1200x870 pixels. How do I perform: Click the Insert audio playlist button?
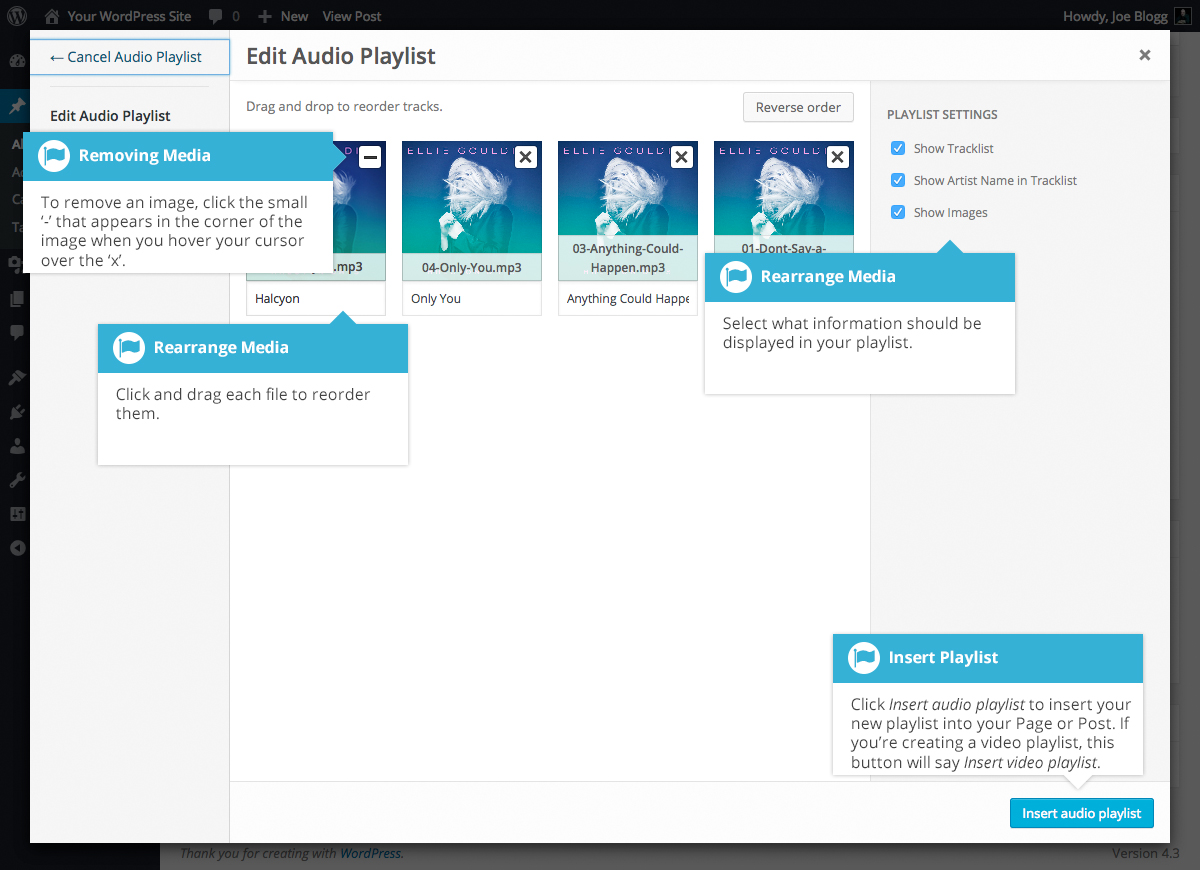pyautogui.click(x=1082, y=813)
